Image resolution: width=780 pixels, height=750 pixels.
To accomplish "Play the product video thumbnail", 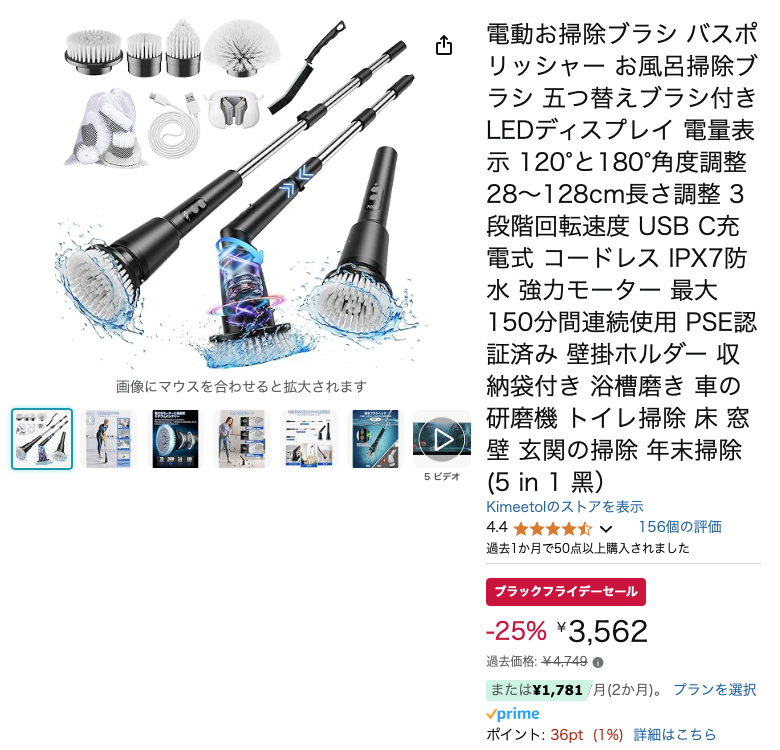I will click(x=442, y=439).
